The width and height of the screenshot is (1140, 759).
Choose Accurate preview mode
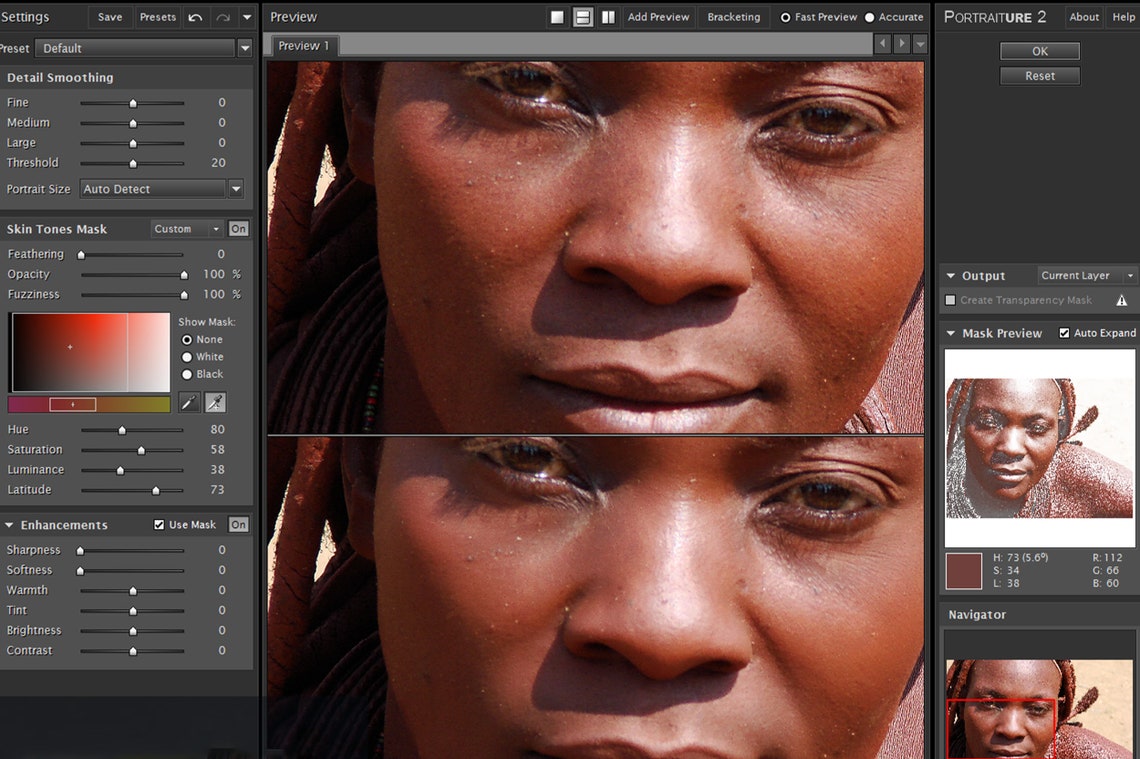click(x=870, y=17)
